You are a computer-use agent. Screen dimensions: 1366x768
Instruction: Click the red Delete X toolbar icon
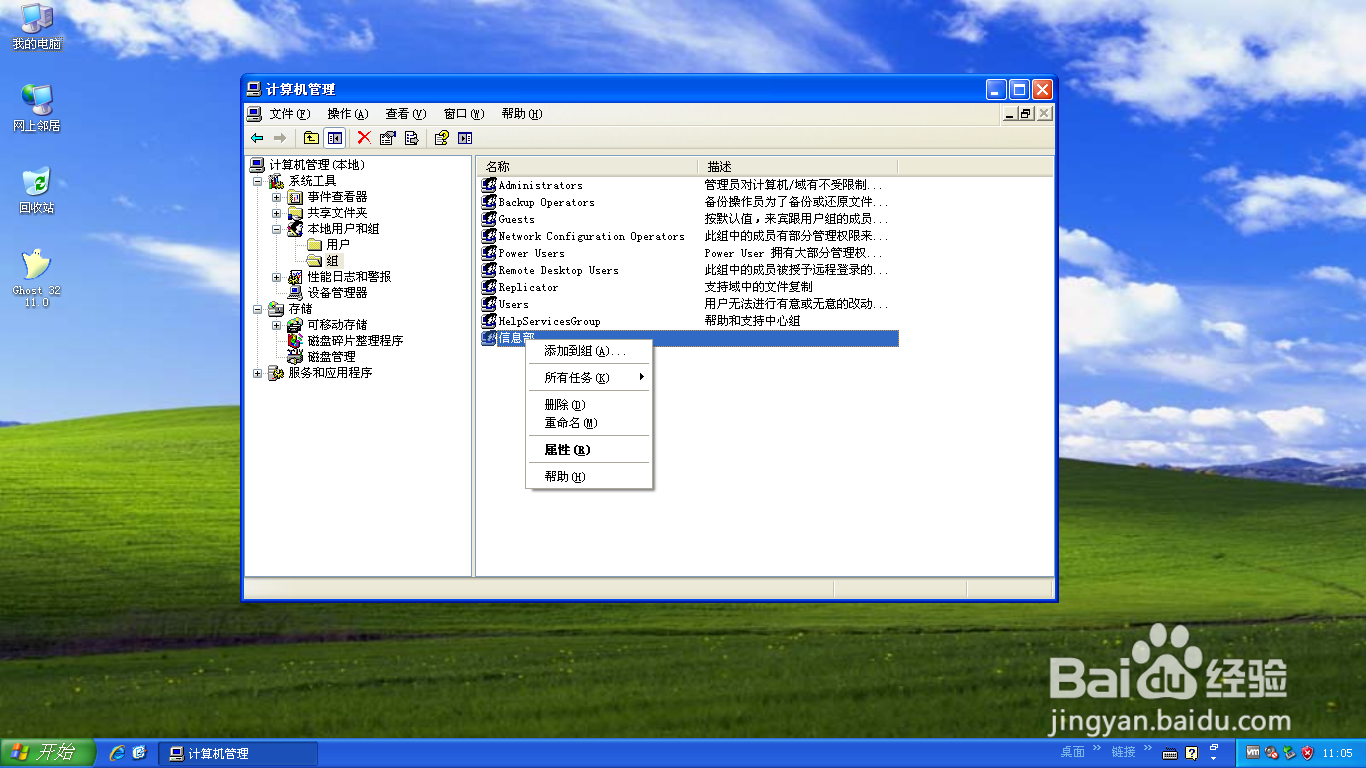(x=364, y=138)
